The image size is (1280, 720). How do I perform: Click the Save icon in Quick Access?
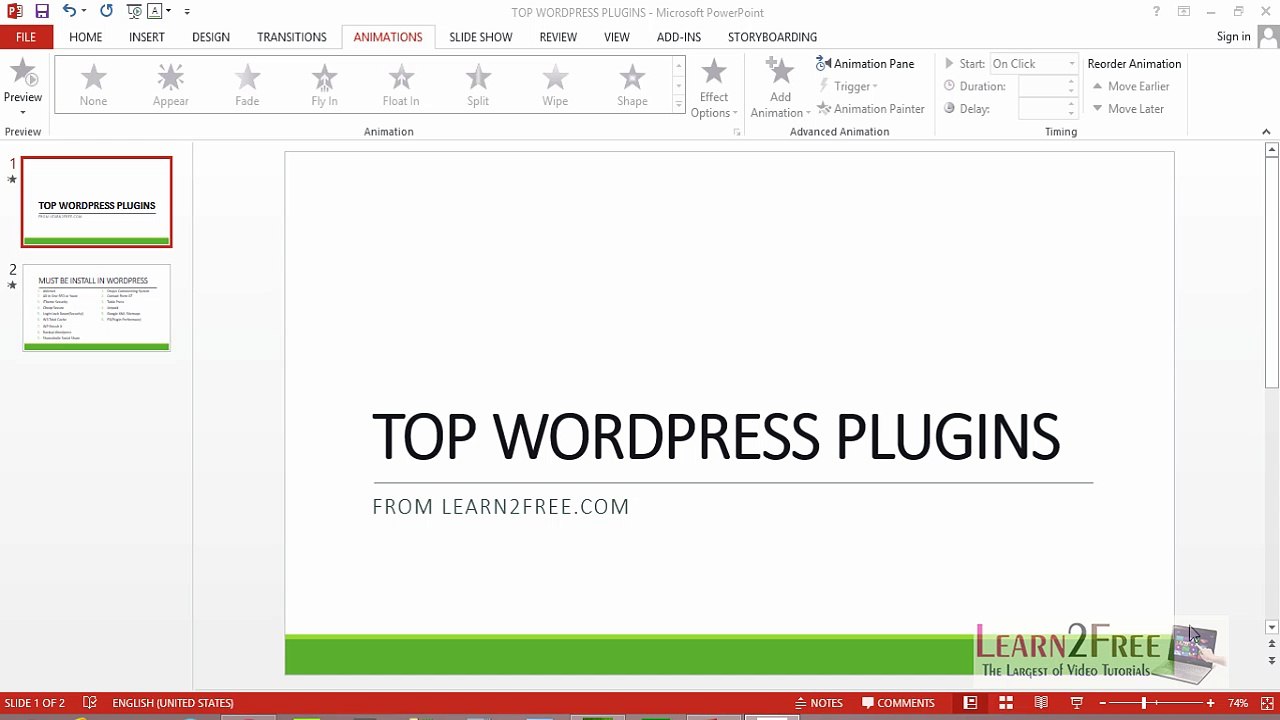[x=42, y=11]
